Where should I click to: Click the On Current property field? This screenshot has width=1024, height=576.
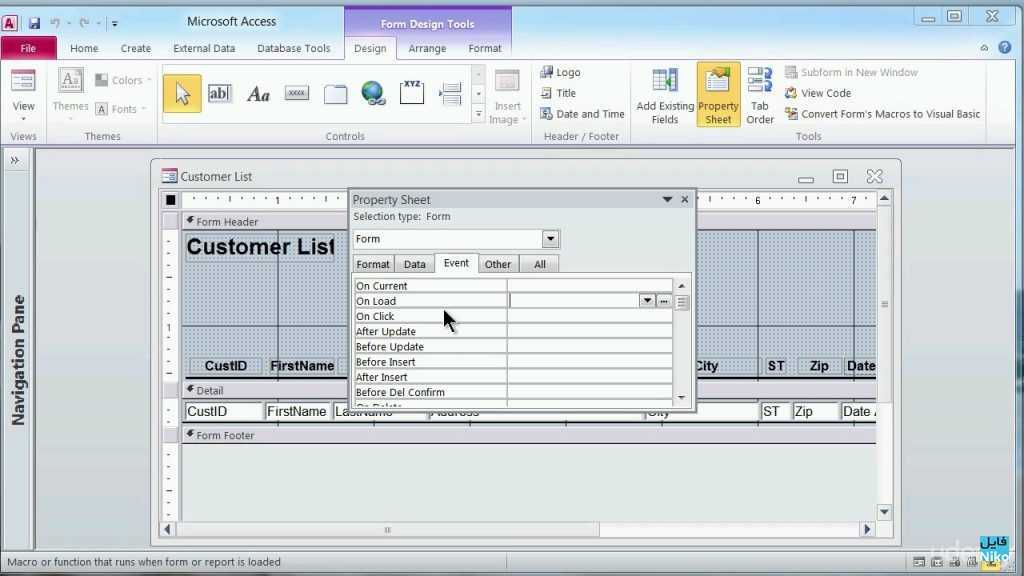[590, 286]
